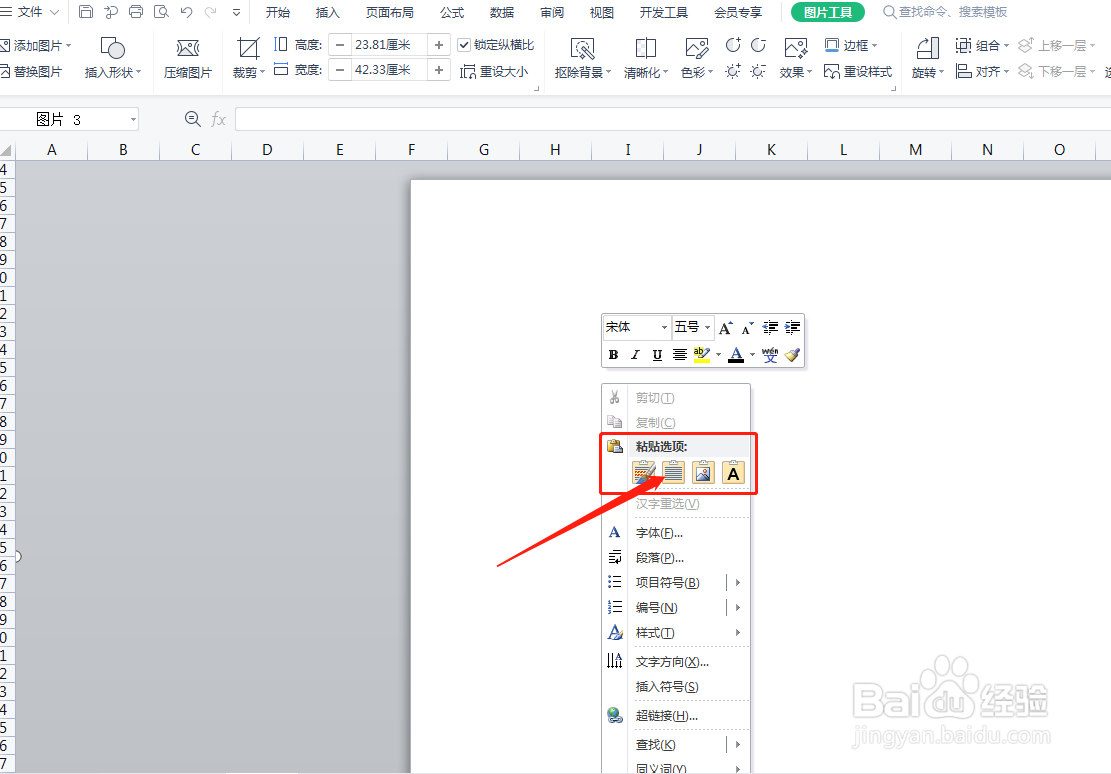The width and height of the screenshot is (1111, 774).
Task: Click the decrease brightness sun icon
Action: click(x=758, y=71)
